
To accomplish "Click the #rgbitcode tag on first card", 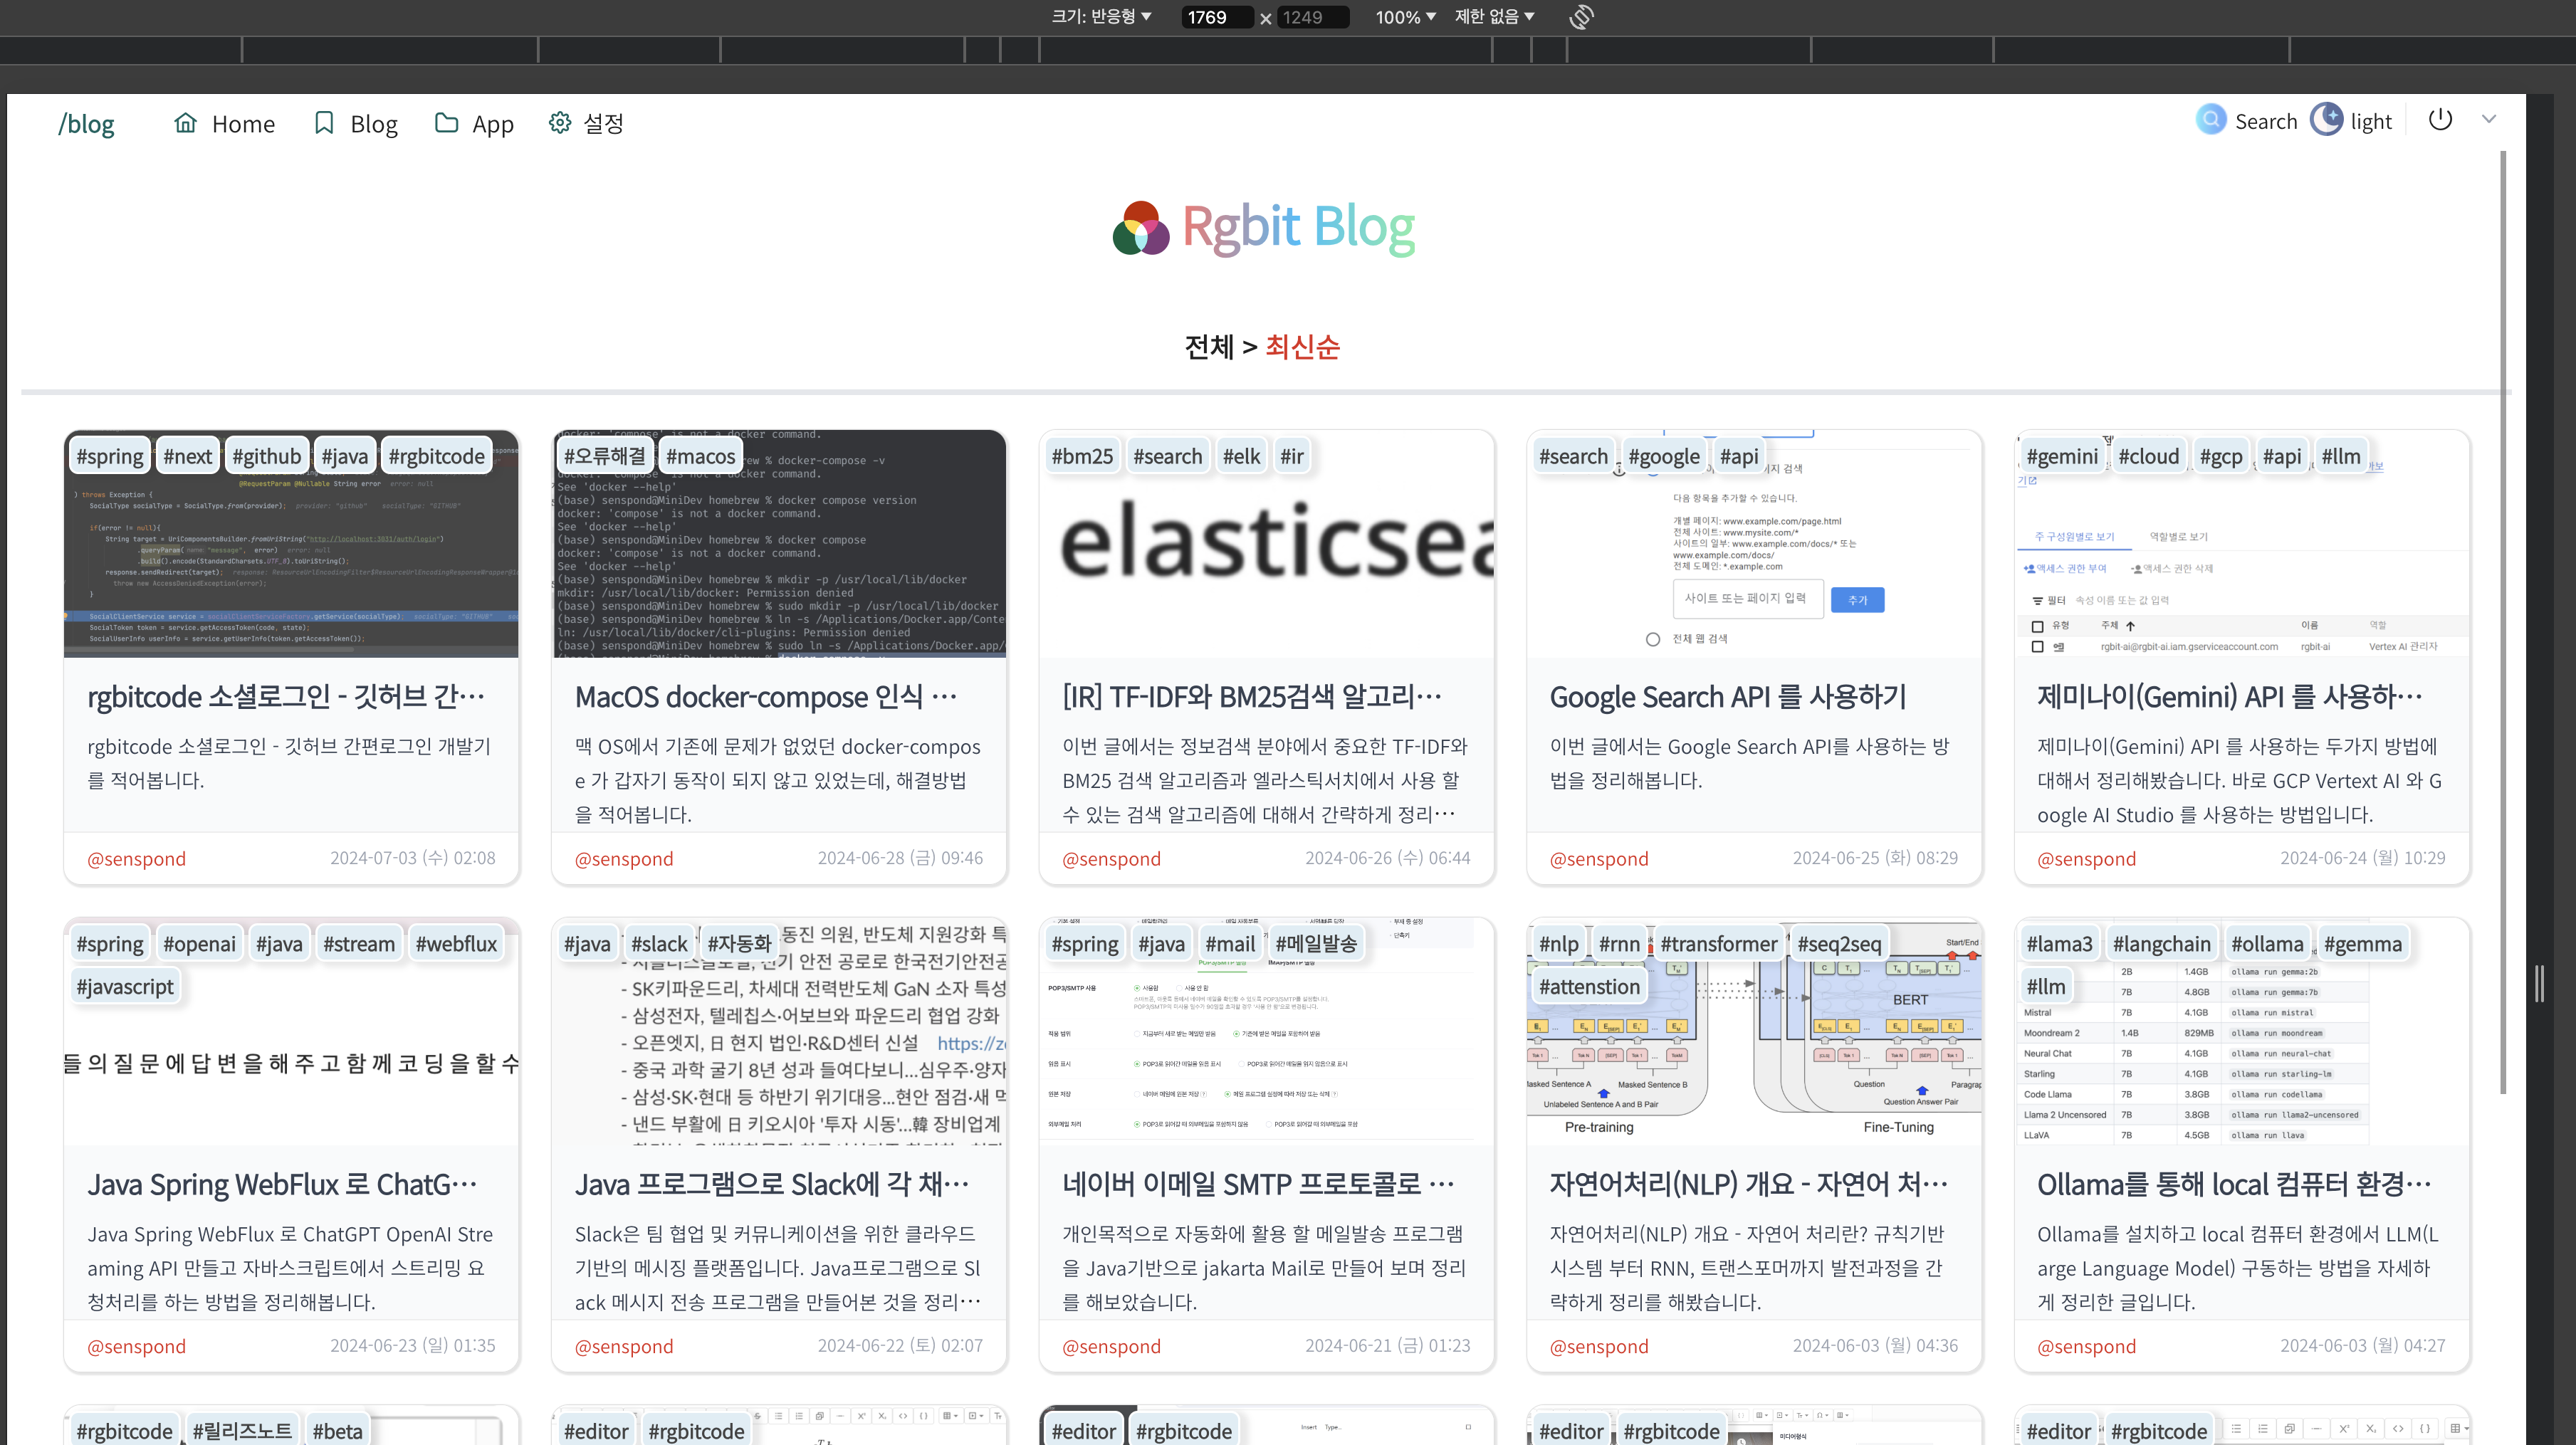I will pos(436,456).
